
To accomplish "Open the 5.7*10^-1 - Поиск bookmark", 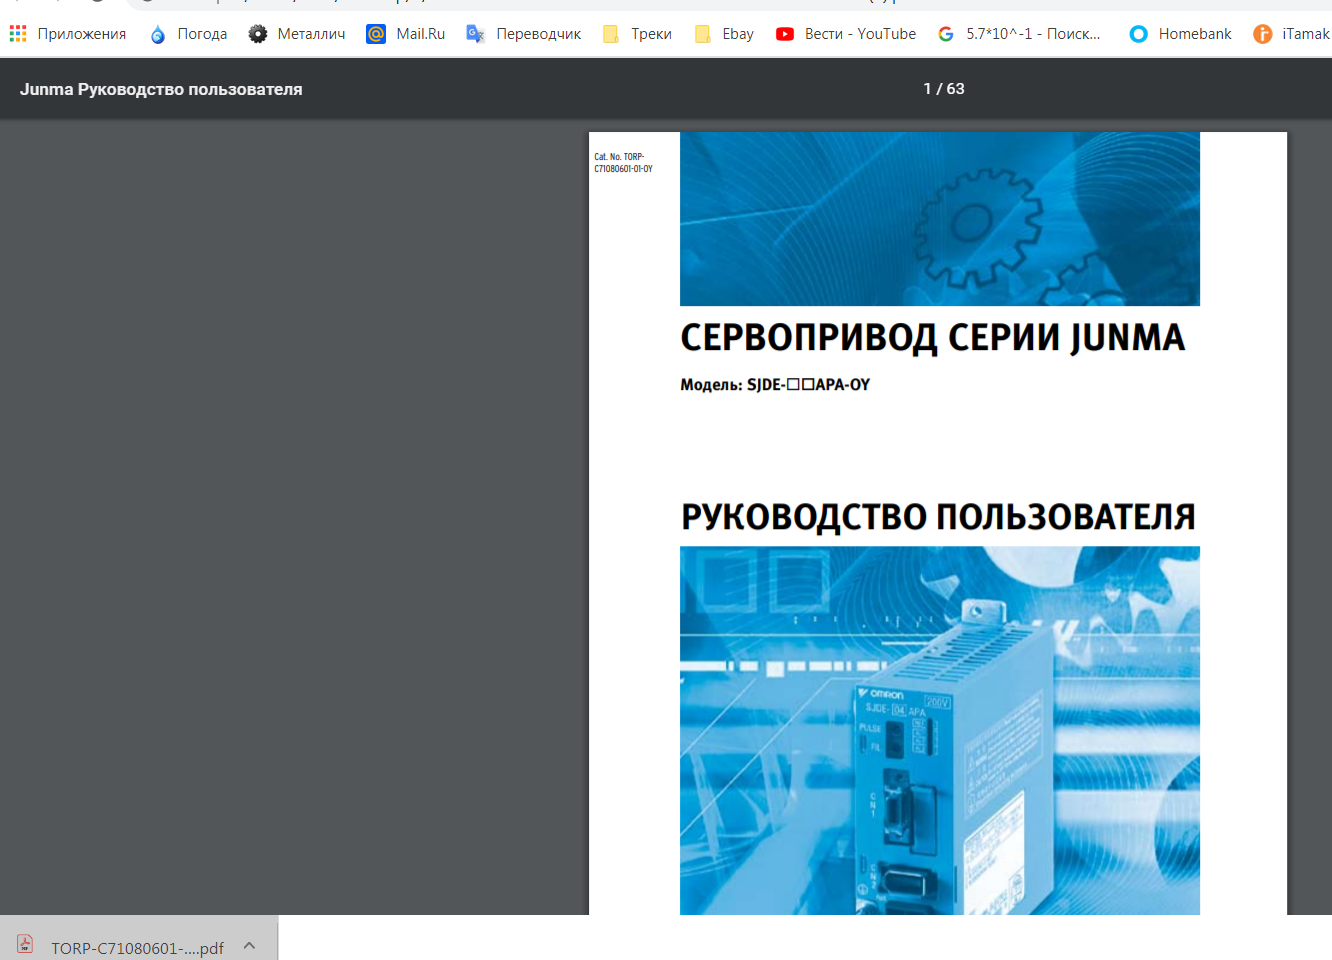I will point(1033,34).
